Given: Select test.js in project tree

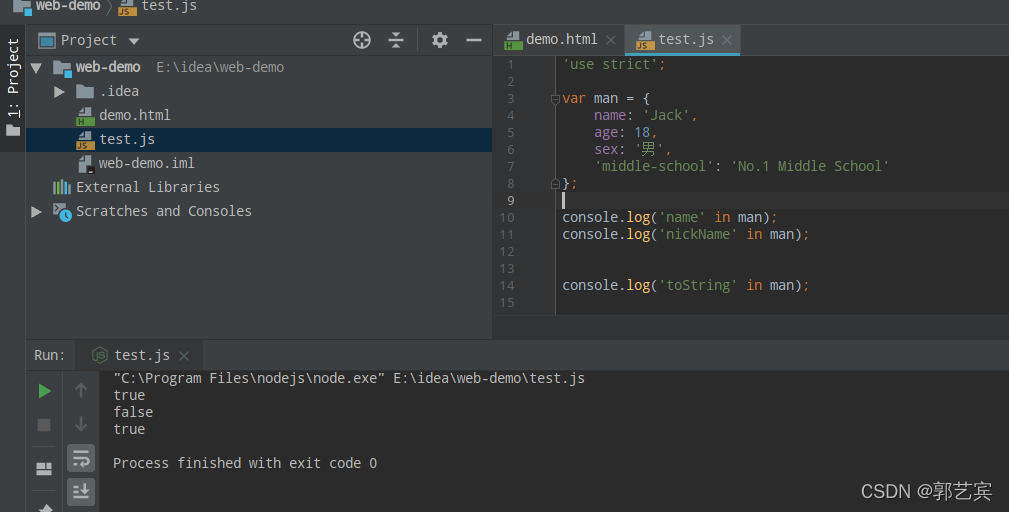Looking at the screenshot, I should pyautogui.click(x=259, y=140).
